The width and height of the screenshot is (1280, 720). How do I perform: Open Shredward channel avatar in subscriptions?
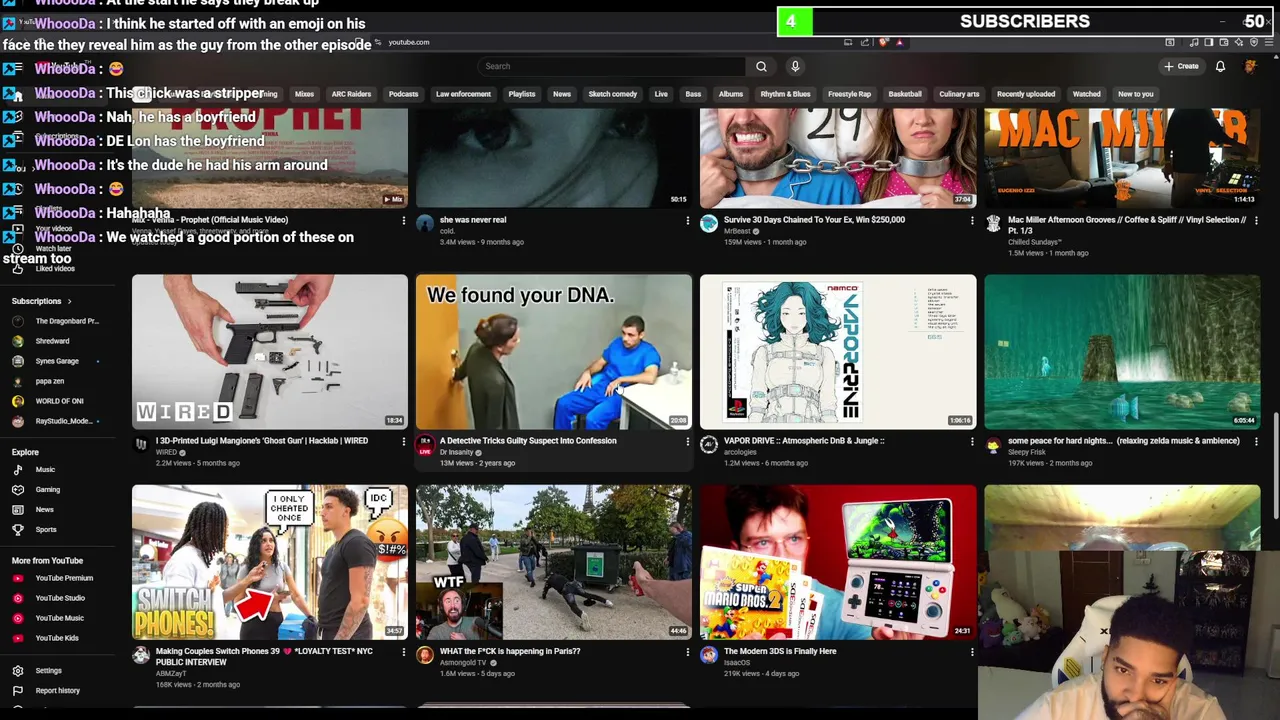click(18, 341)
